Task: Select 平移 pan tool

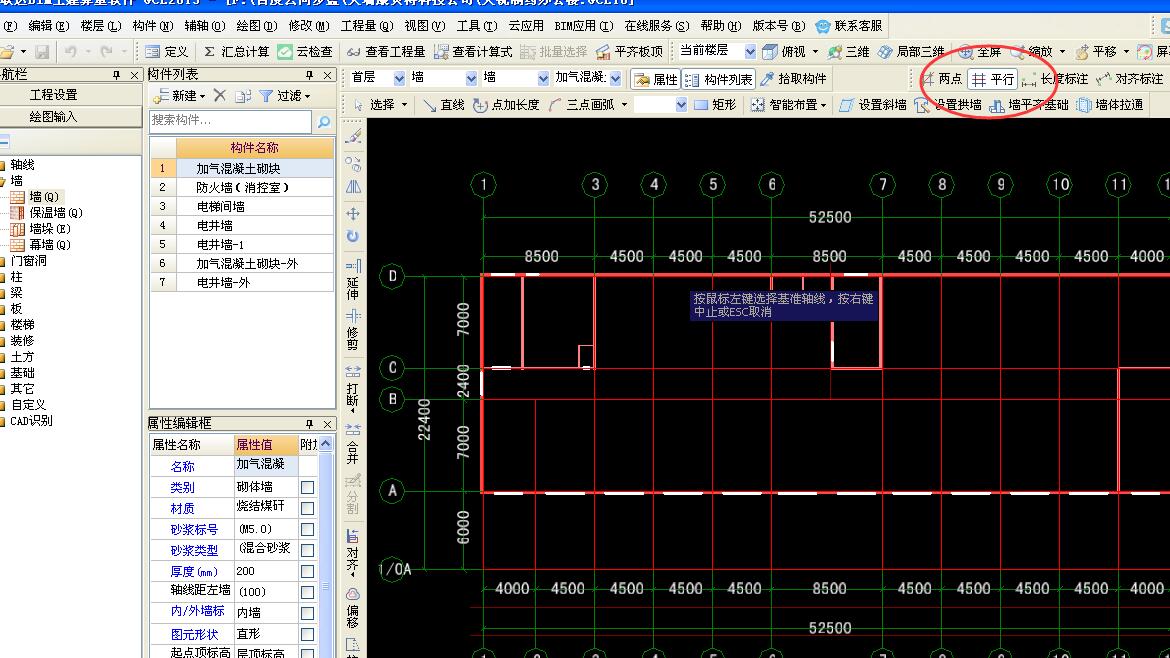Action: coord(1097,51)
